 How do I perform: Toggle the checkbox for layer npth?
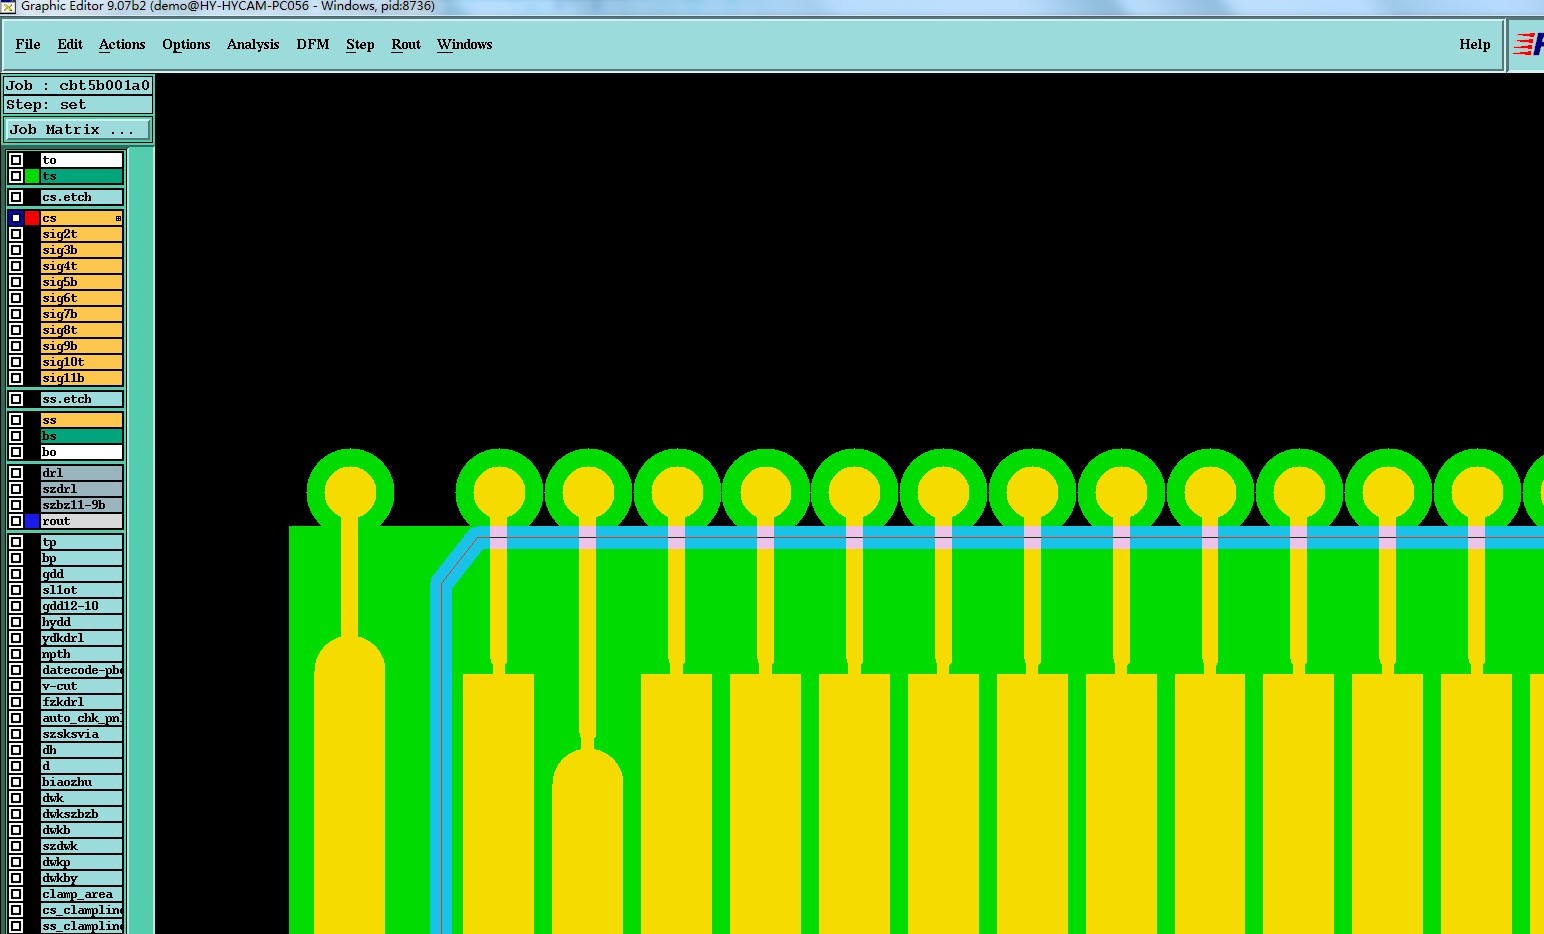(16, 654)
